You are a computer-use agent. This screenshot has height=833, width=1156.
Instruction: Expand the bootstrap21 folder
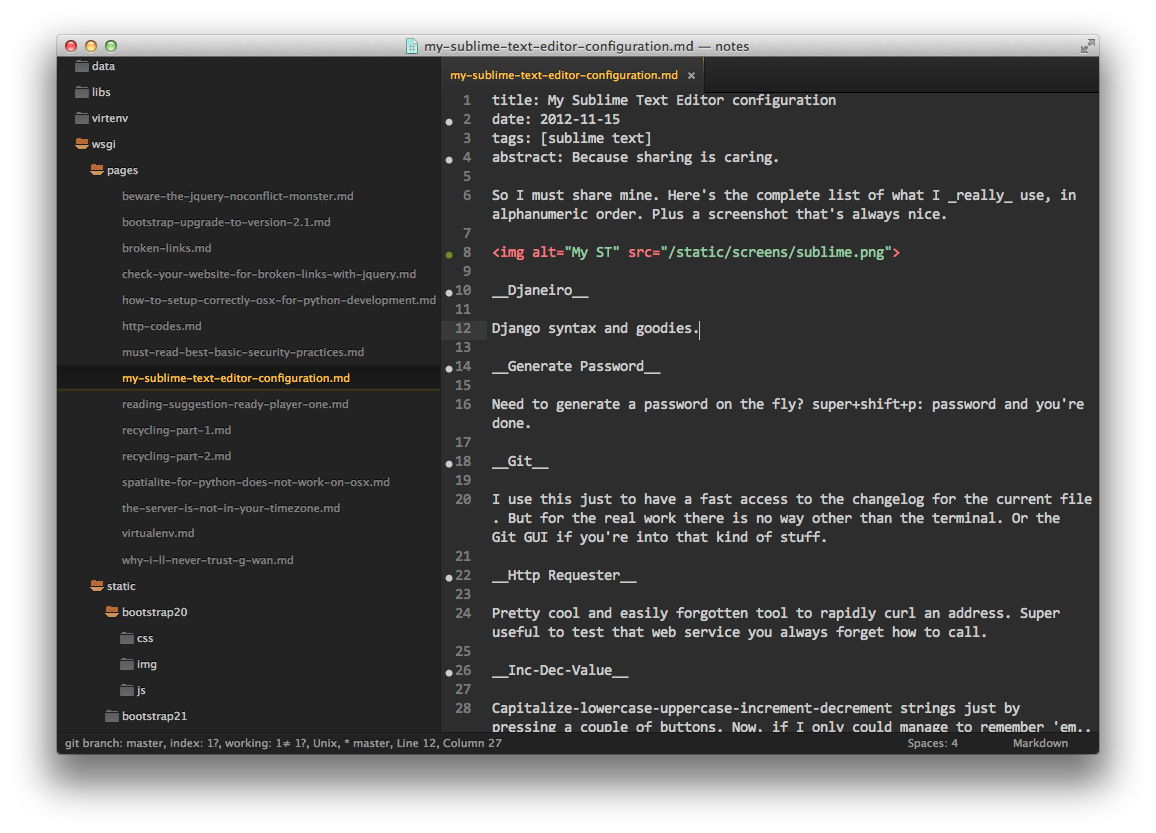[x=112, y=716]
